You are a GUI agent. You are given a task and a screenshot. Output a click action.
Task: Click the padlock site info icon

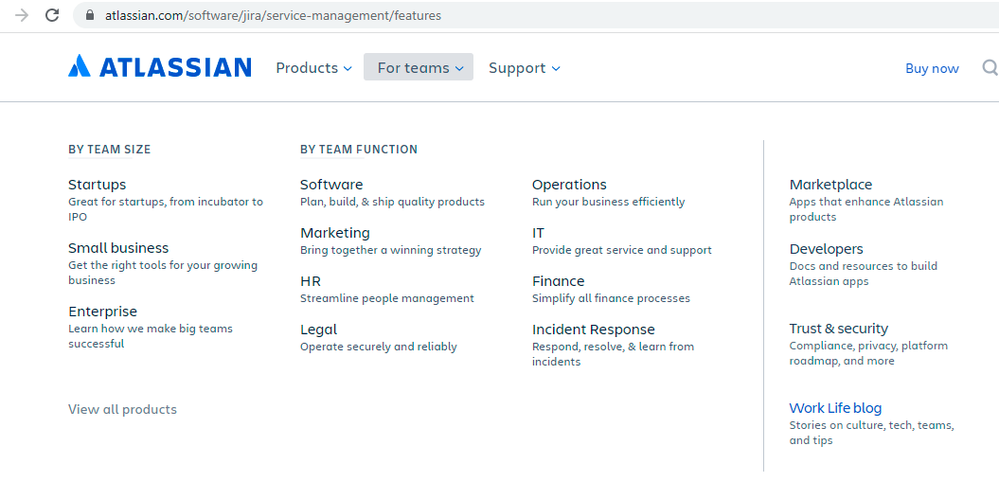[90, 15]
